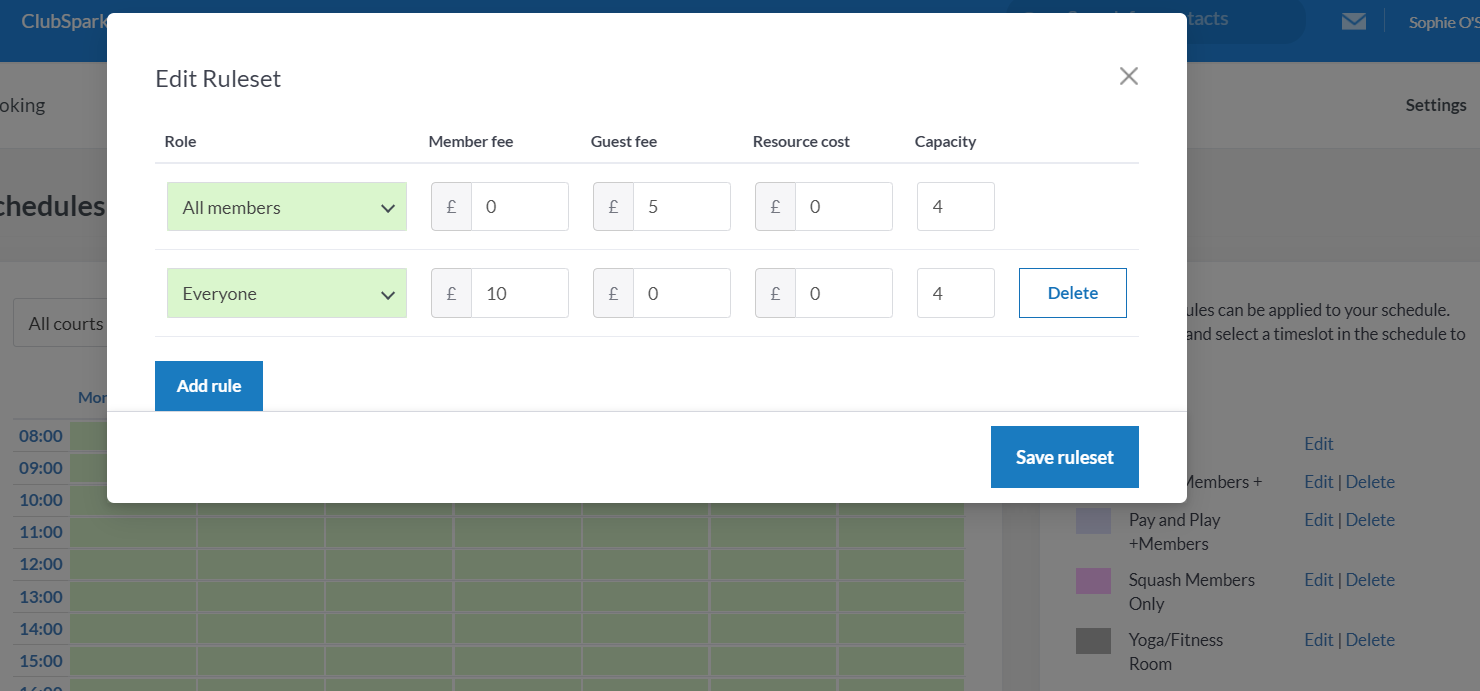Open the All courts dropdown
Image resolution: width=1480 pixels, height=691 pixels.
60,324
